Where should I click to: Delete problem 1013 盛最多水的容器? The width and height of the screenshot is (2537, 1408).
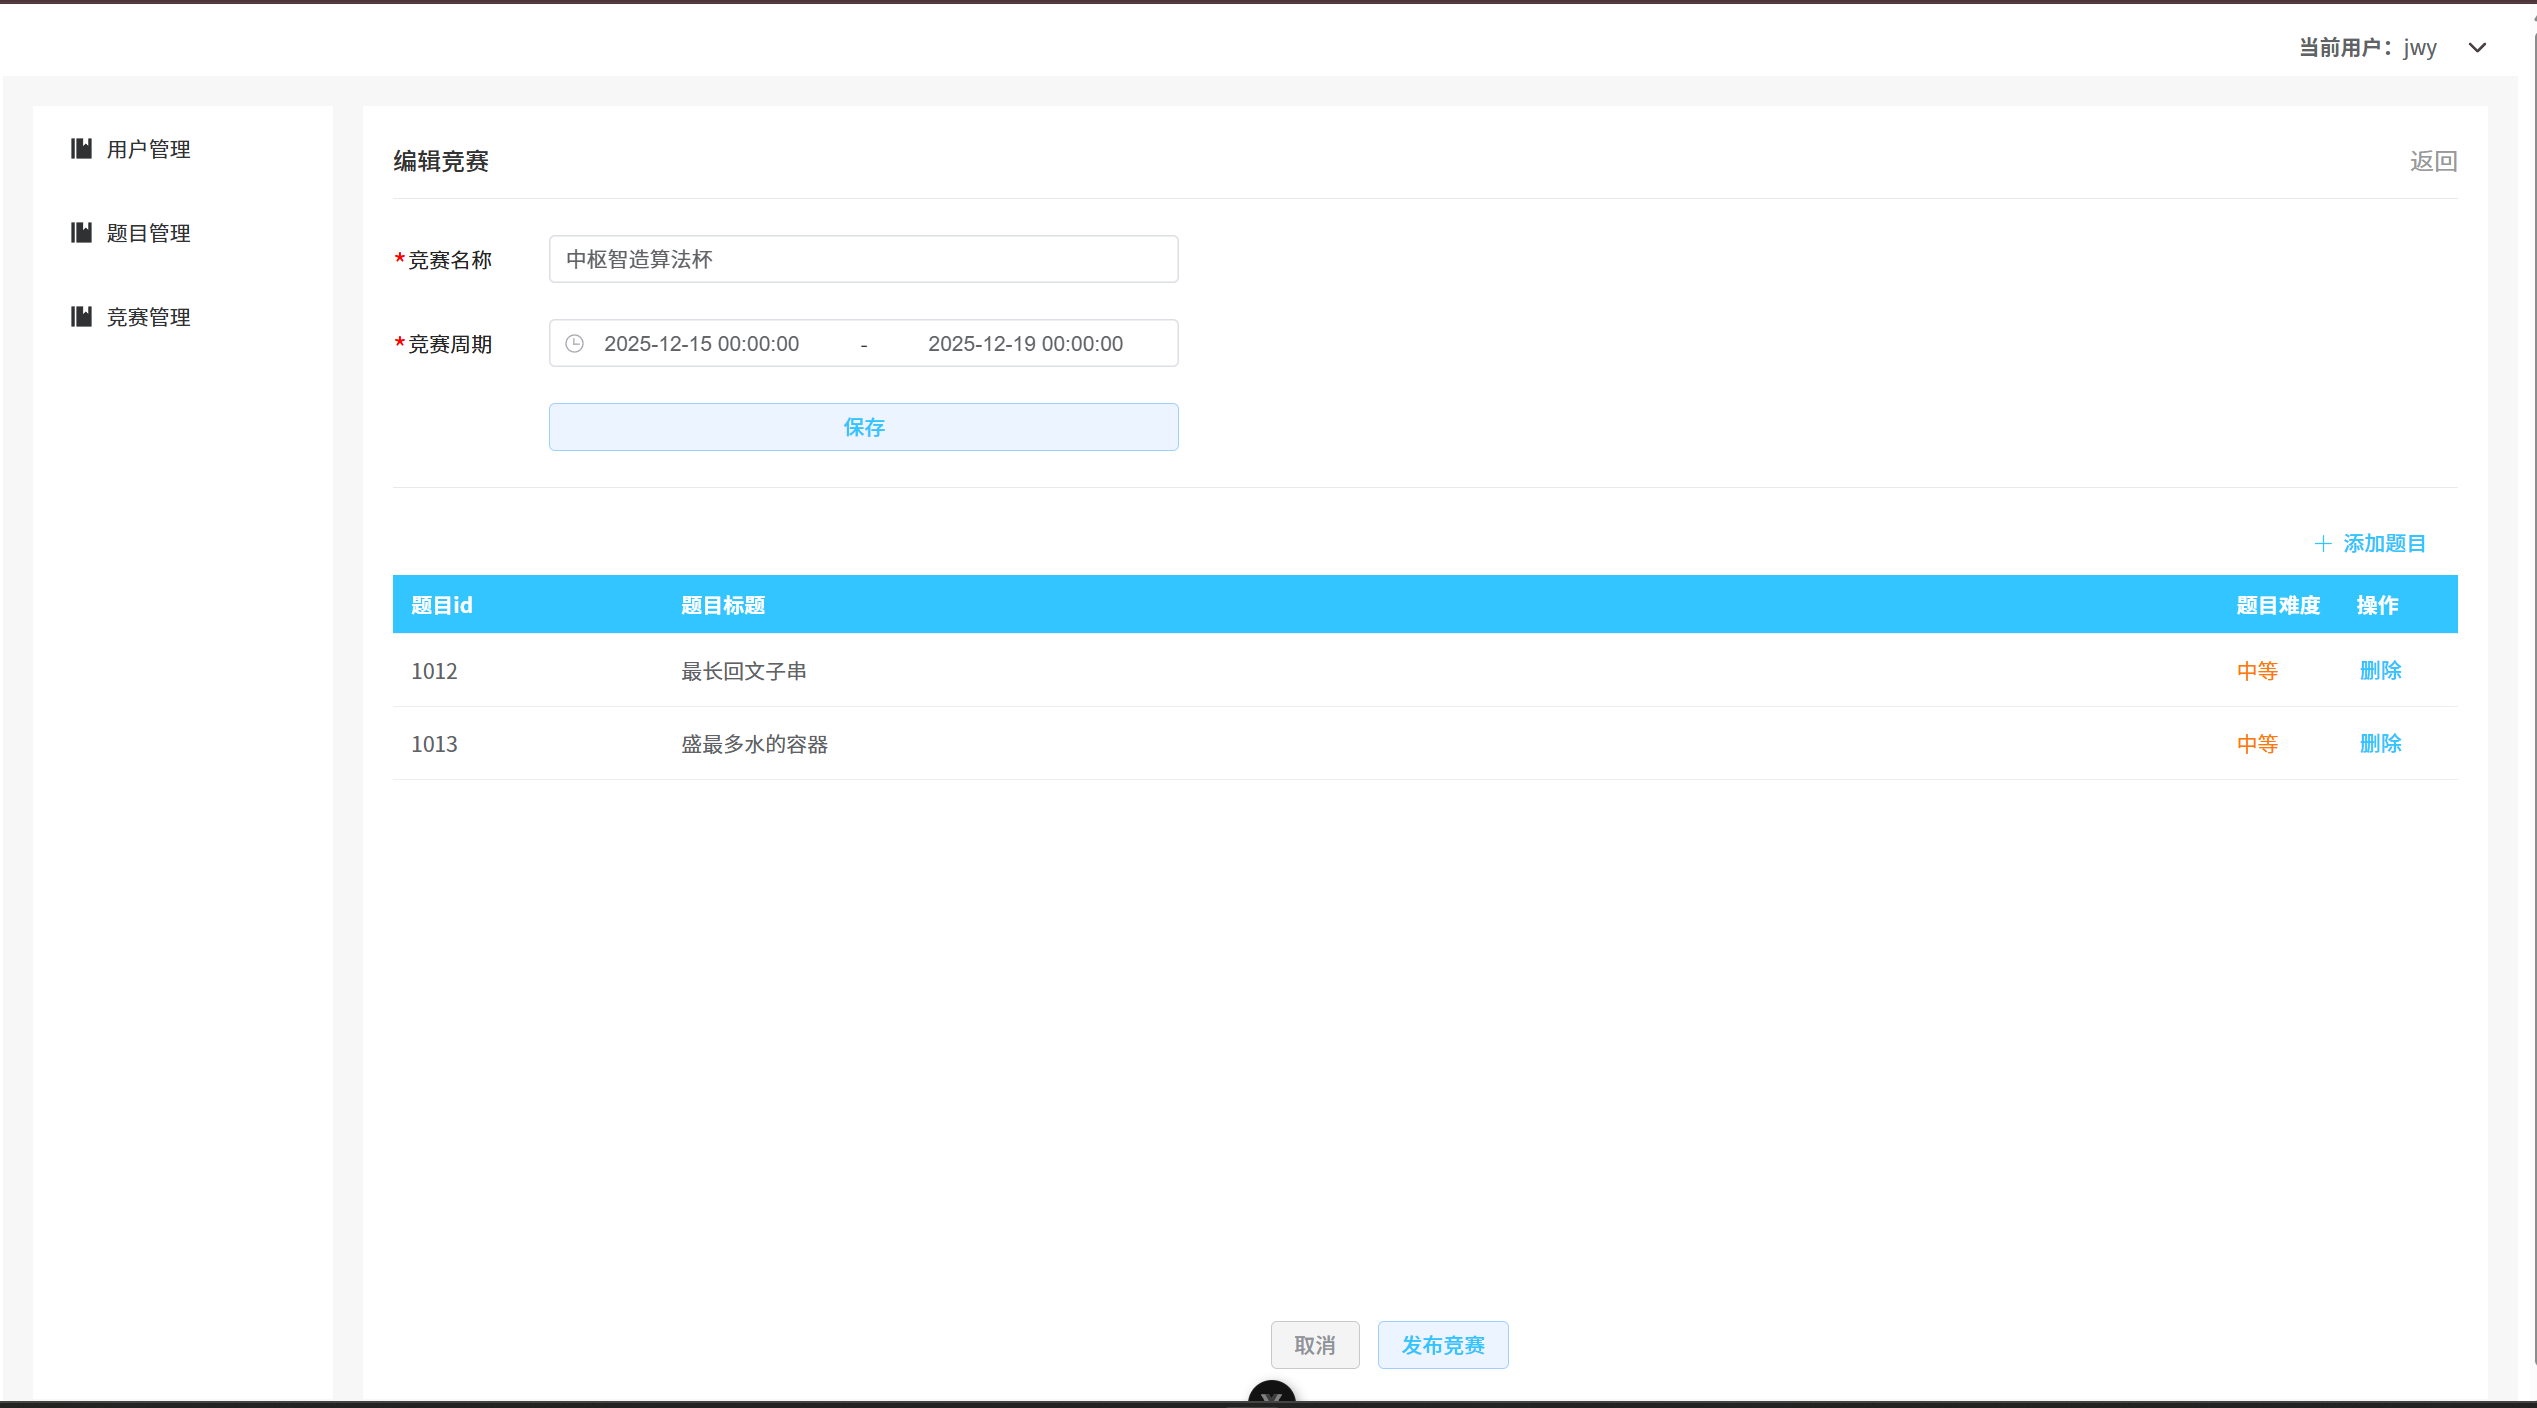[x=2380, y=743]
